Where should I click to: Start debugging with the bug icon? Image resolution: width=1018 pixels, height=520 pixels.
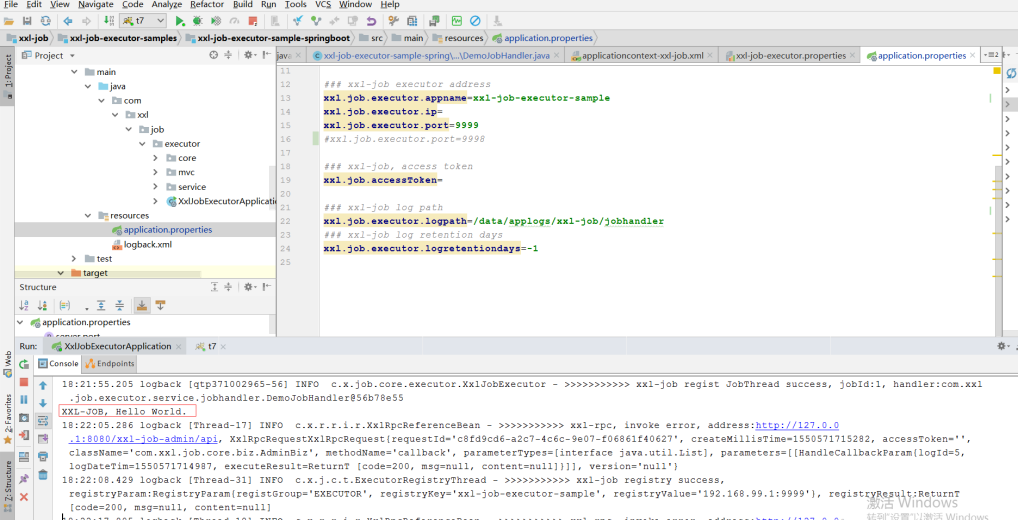[x=197, y=21]
